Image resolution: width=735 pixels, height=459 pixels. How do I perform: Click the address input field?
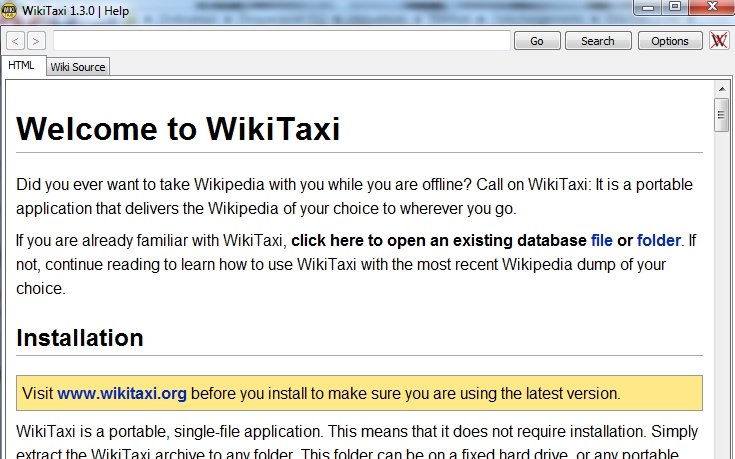tap(282, 41)
